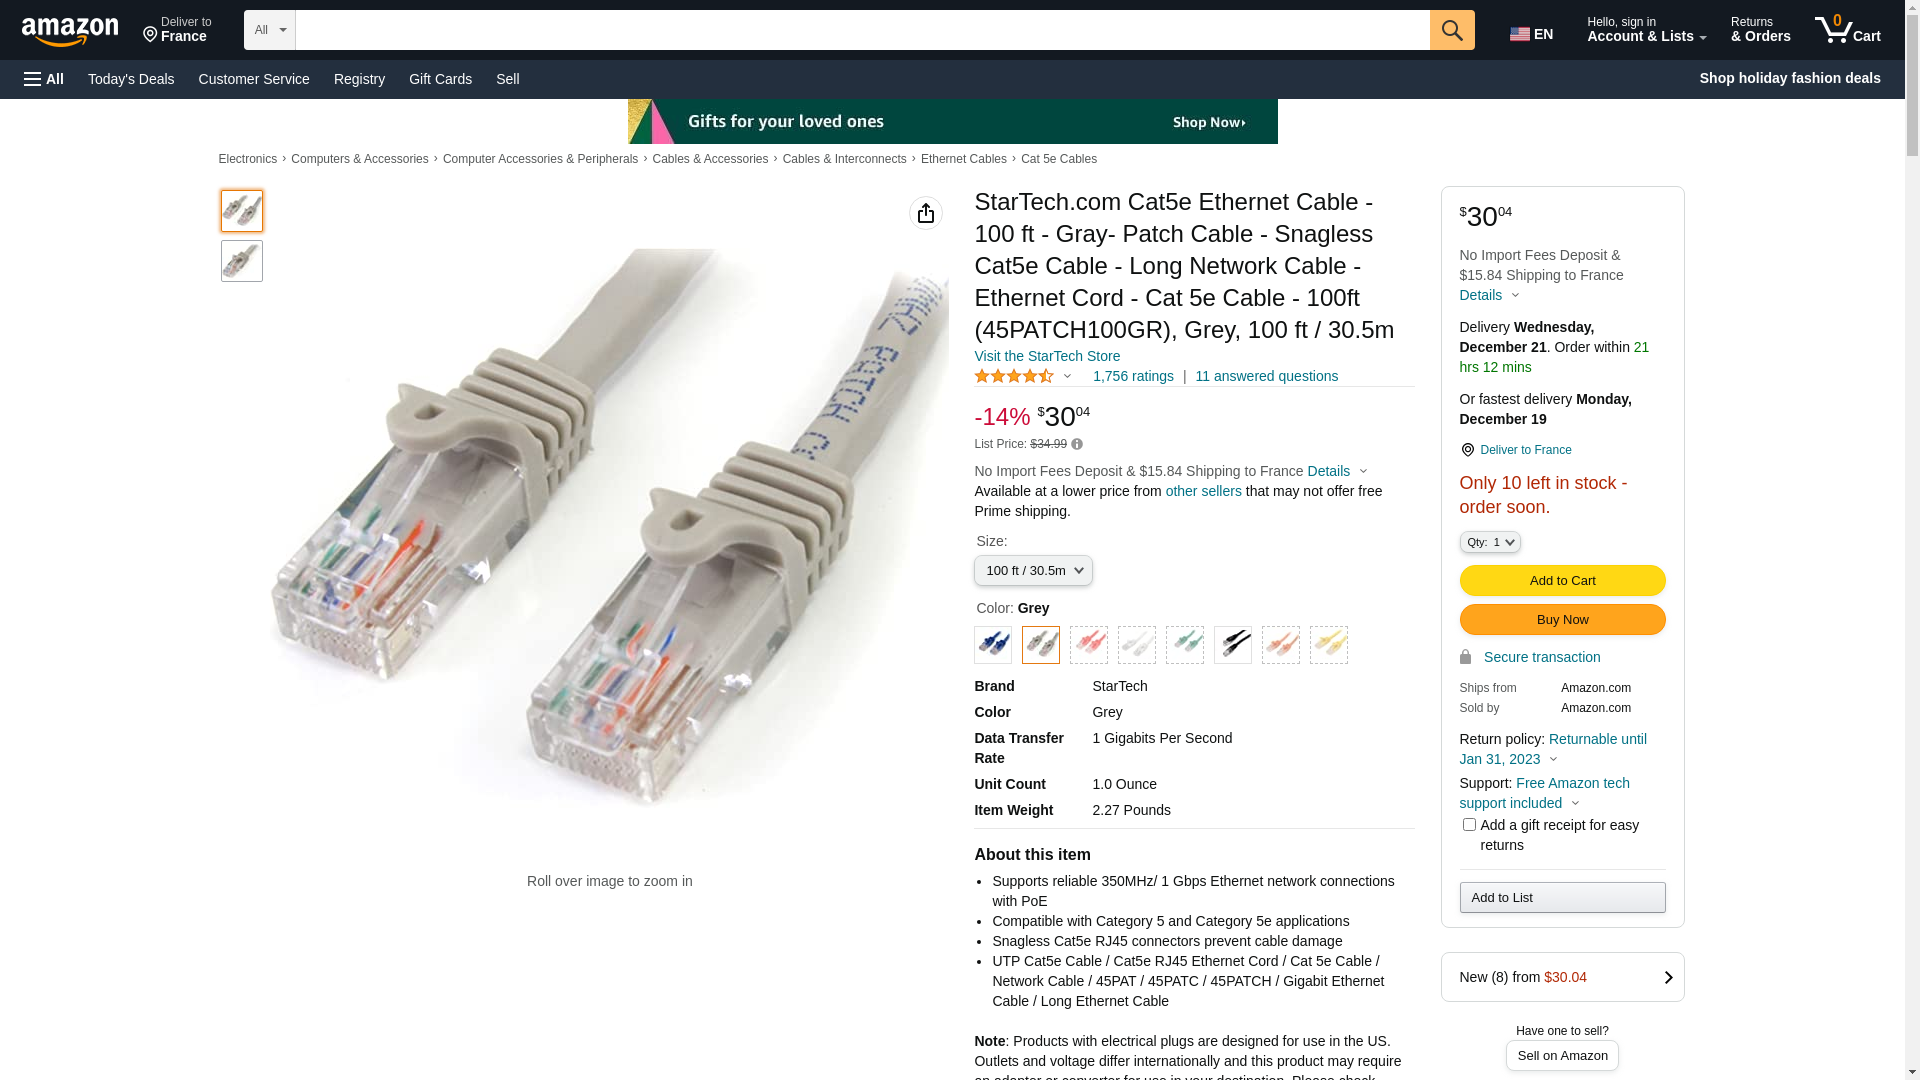The image size is (1920, 1080).
Task: Select the blue cable color option
Action: click(x=993, y=645)
